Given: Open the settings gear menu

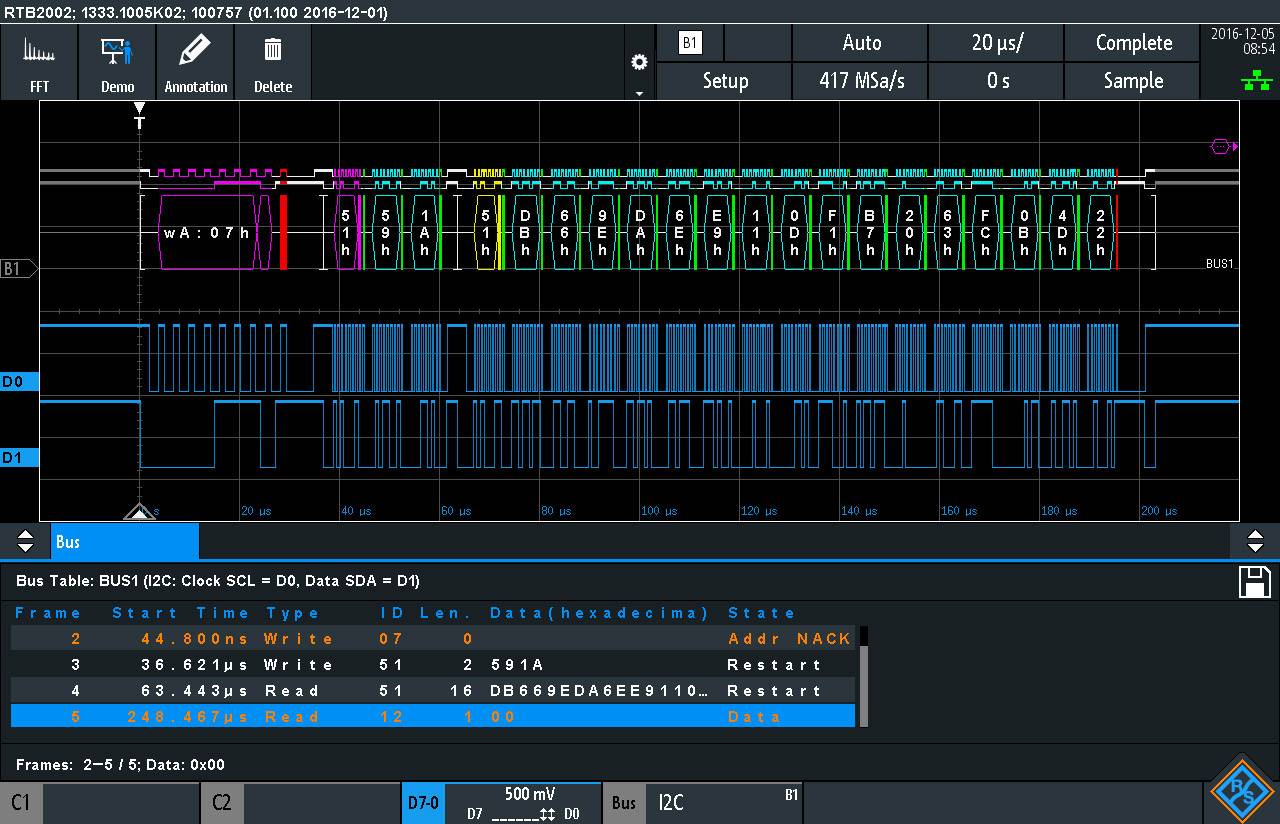Looking at the screenshot, I should point(639,60).
